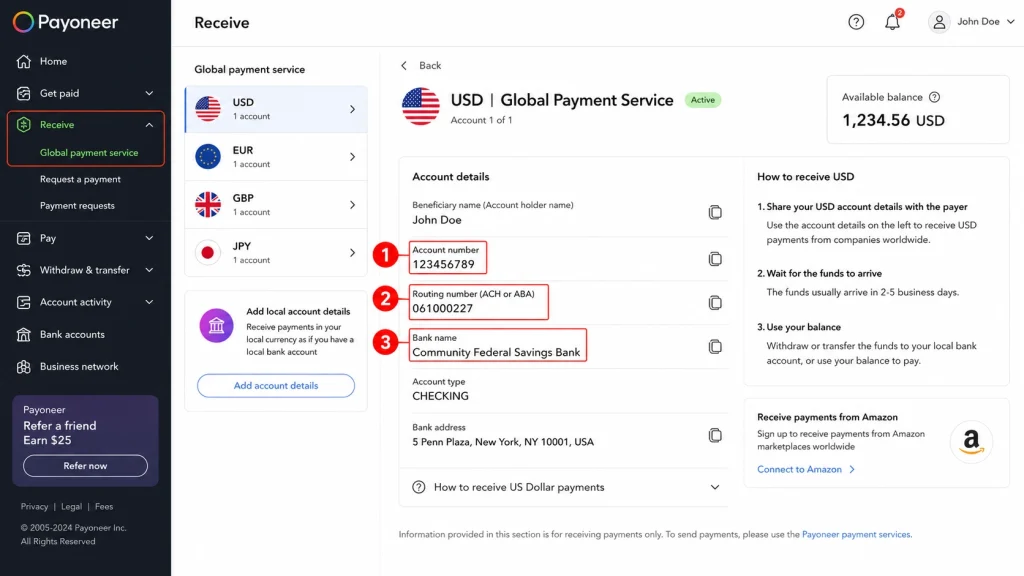Select the JPY account row
1024x576 pixels.
point(276,253)
